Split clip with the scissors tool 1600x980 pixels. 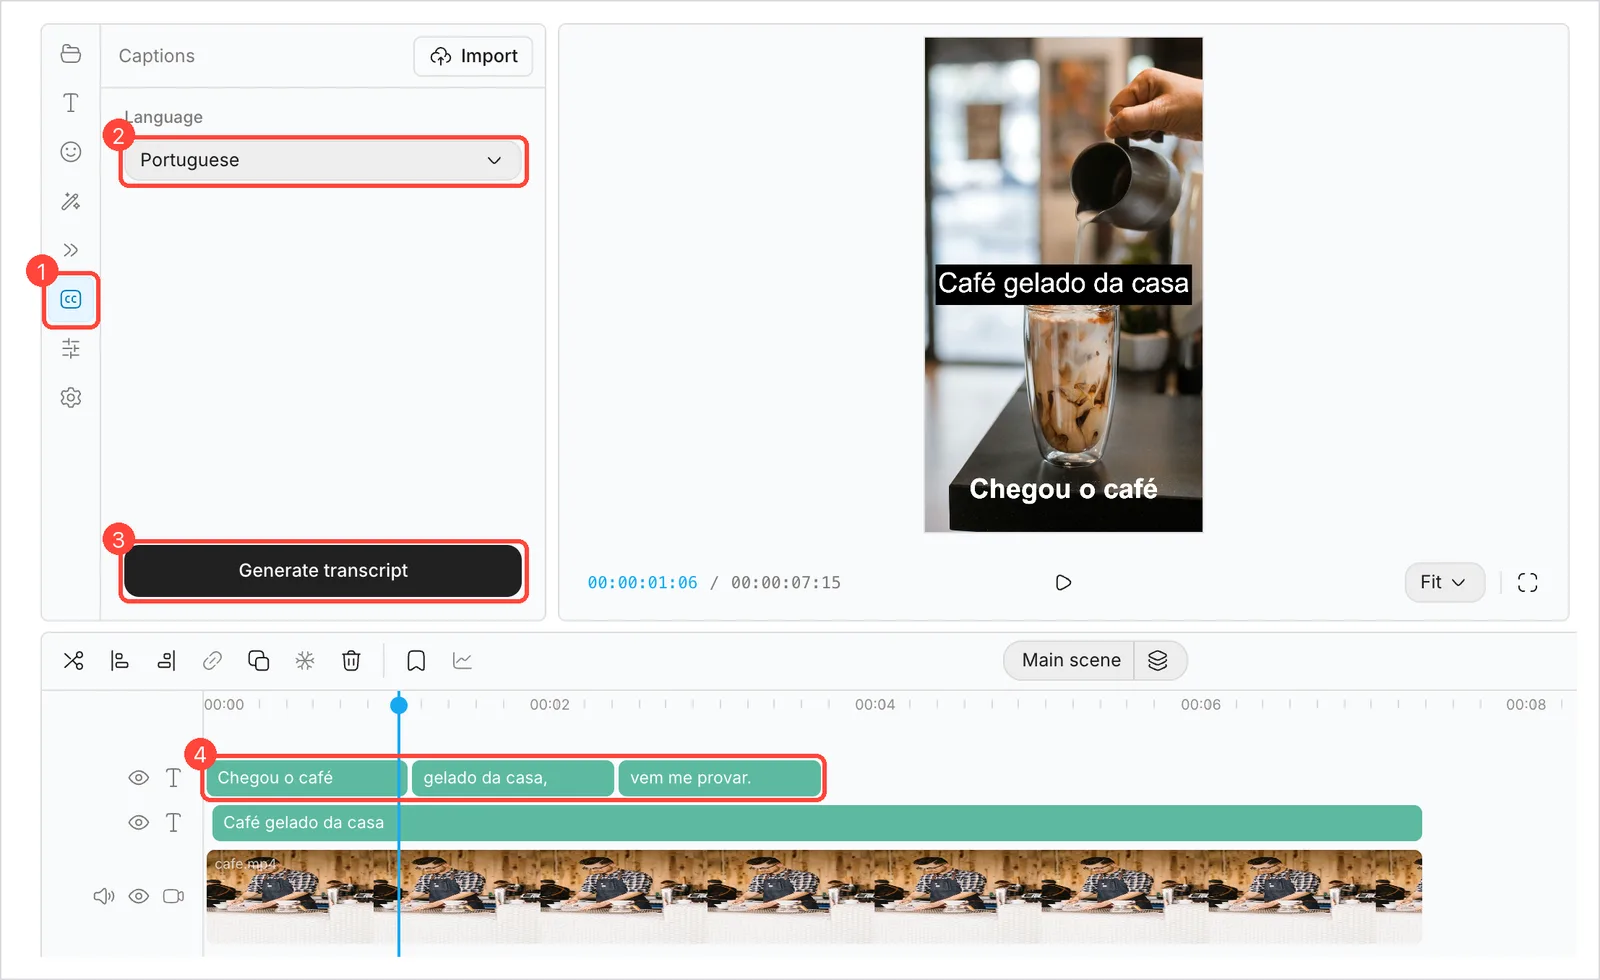tap(74, 660)
